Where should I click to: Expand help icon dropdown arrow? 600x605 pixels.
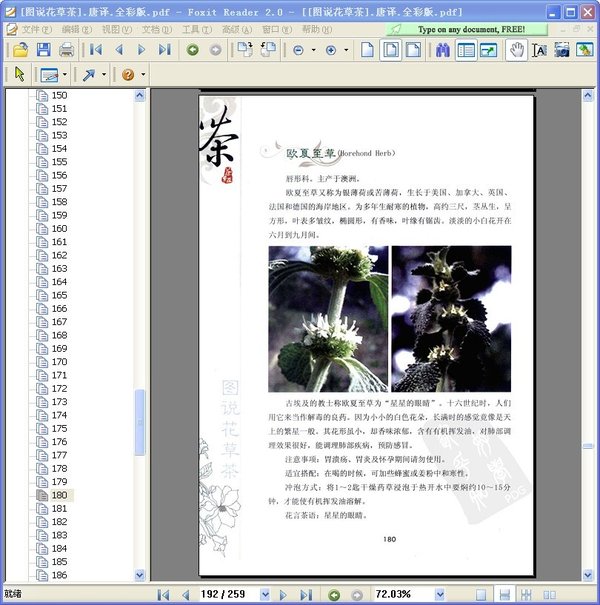coord(143,74)
